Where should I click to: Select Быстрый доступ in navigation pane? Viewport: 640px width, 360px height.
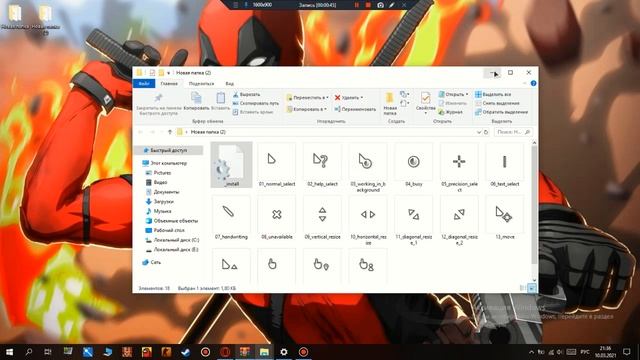coord(168,150)
